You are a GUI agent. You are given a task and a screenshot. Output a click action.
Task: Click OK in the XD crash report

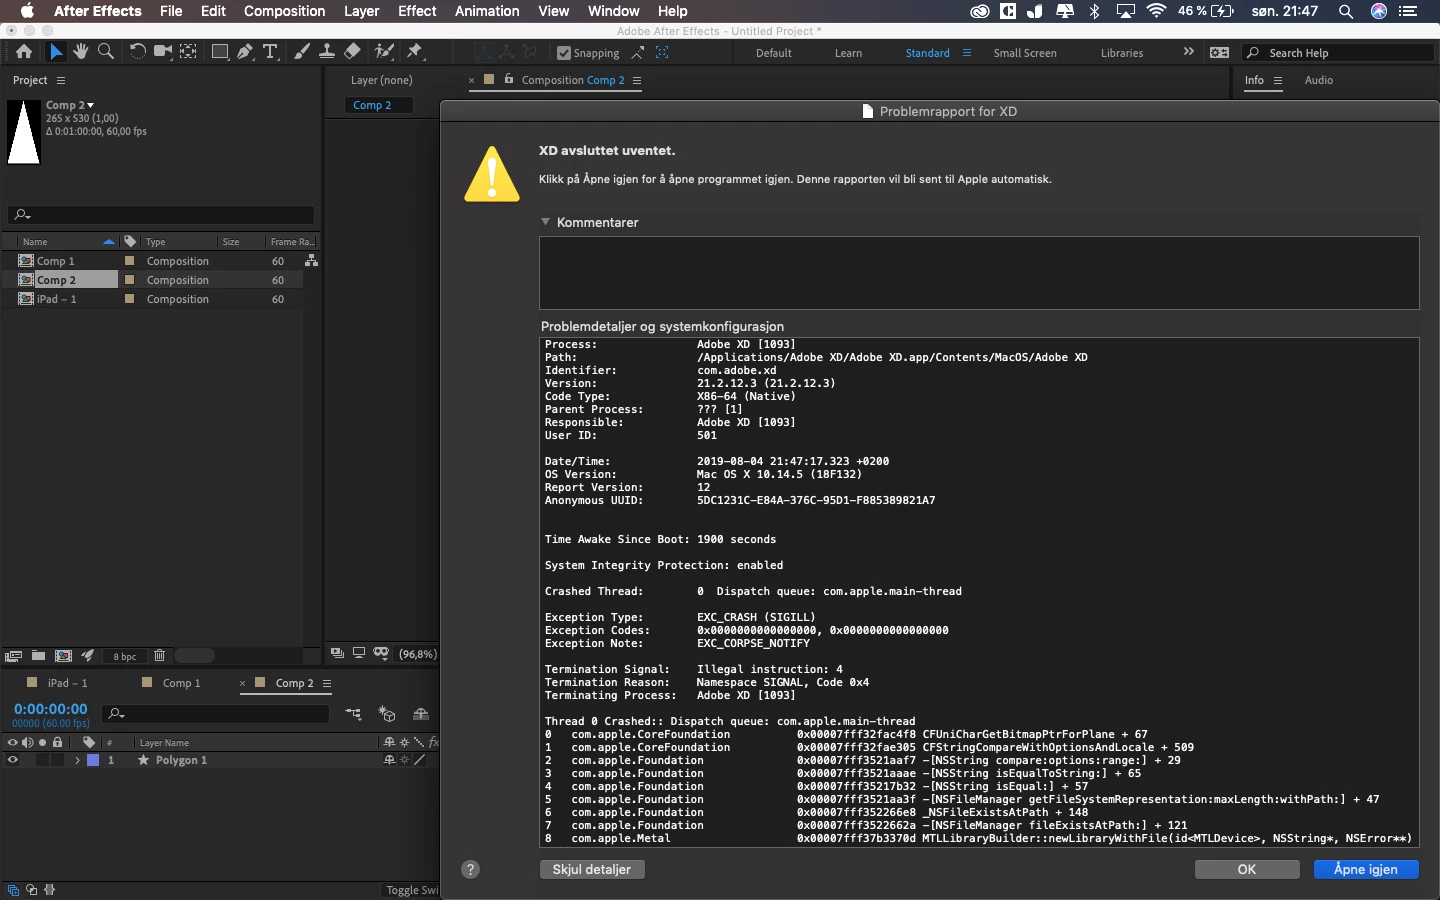(1247, 869)
